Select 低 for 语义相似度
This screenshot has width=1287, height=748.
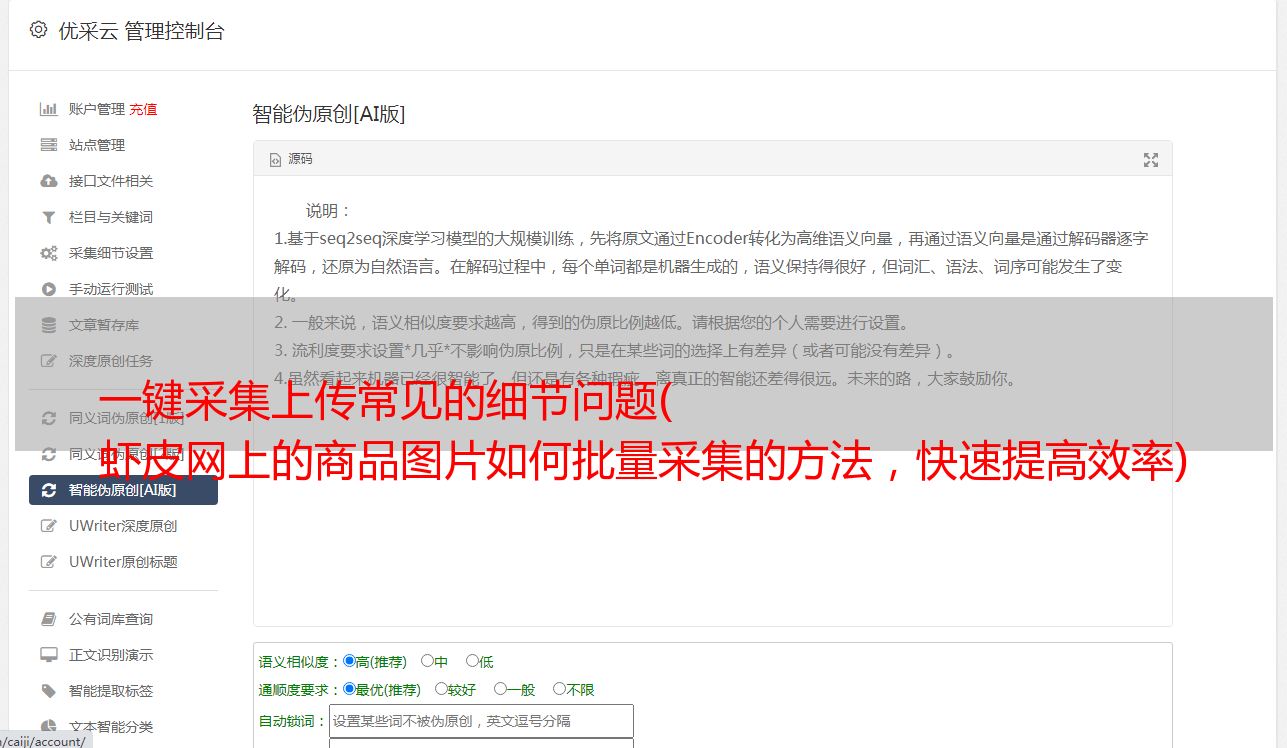472,661
